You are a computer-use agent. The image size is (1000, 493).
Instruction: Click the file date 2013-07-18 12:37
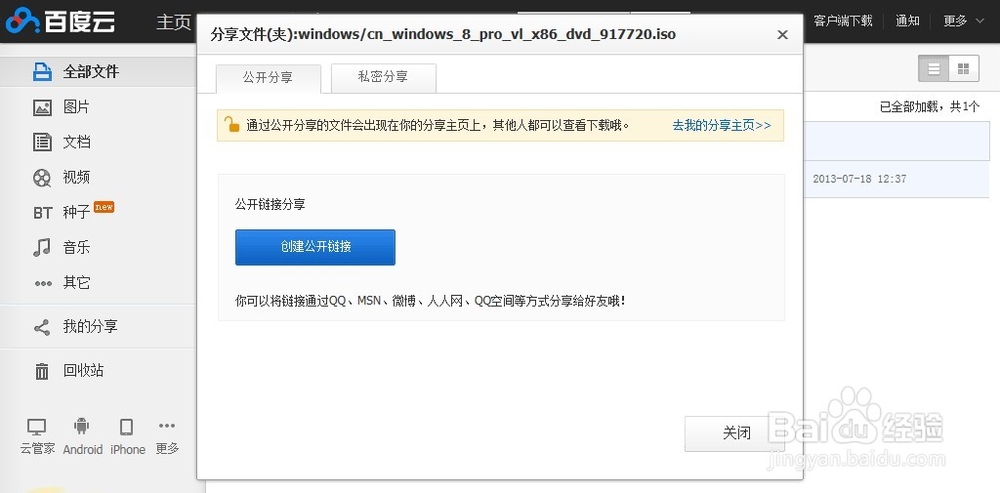point(859,179)
